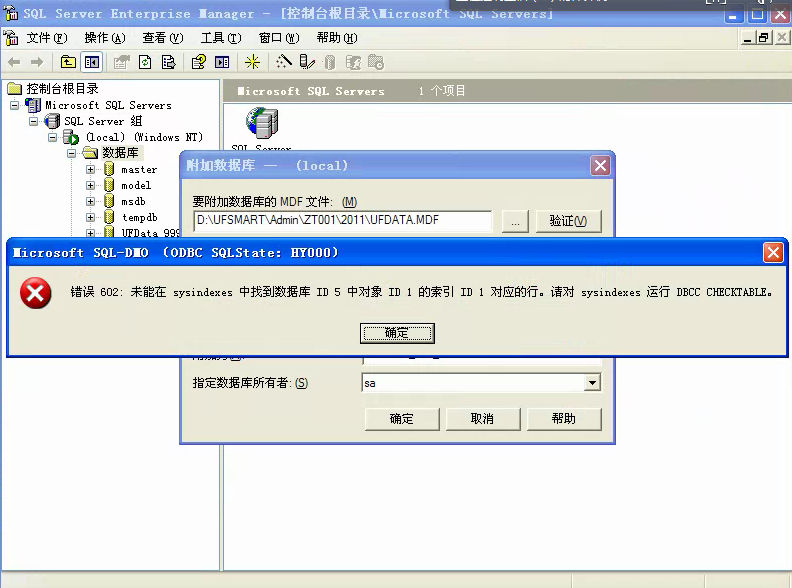This screenshot has width=792, height=588.
Task: Click the greyed New Database cylinder icon
Action: [x=330, y=63]
